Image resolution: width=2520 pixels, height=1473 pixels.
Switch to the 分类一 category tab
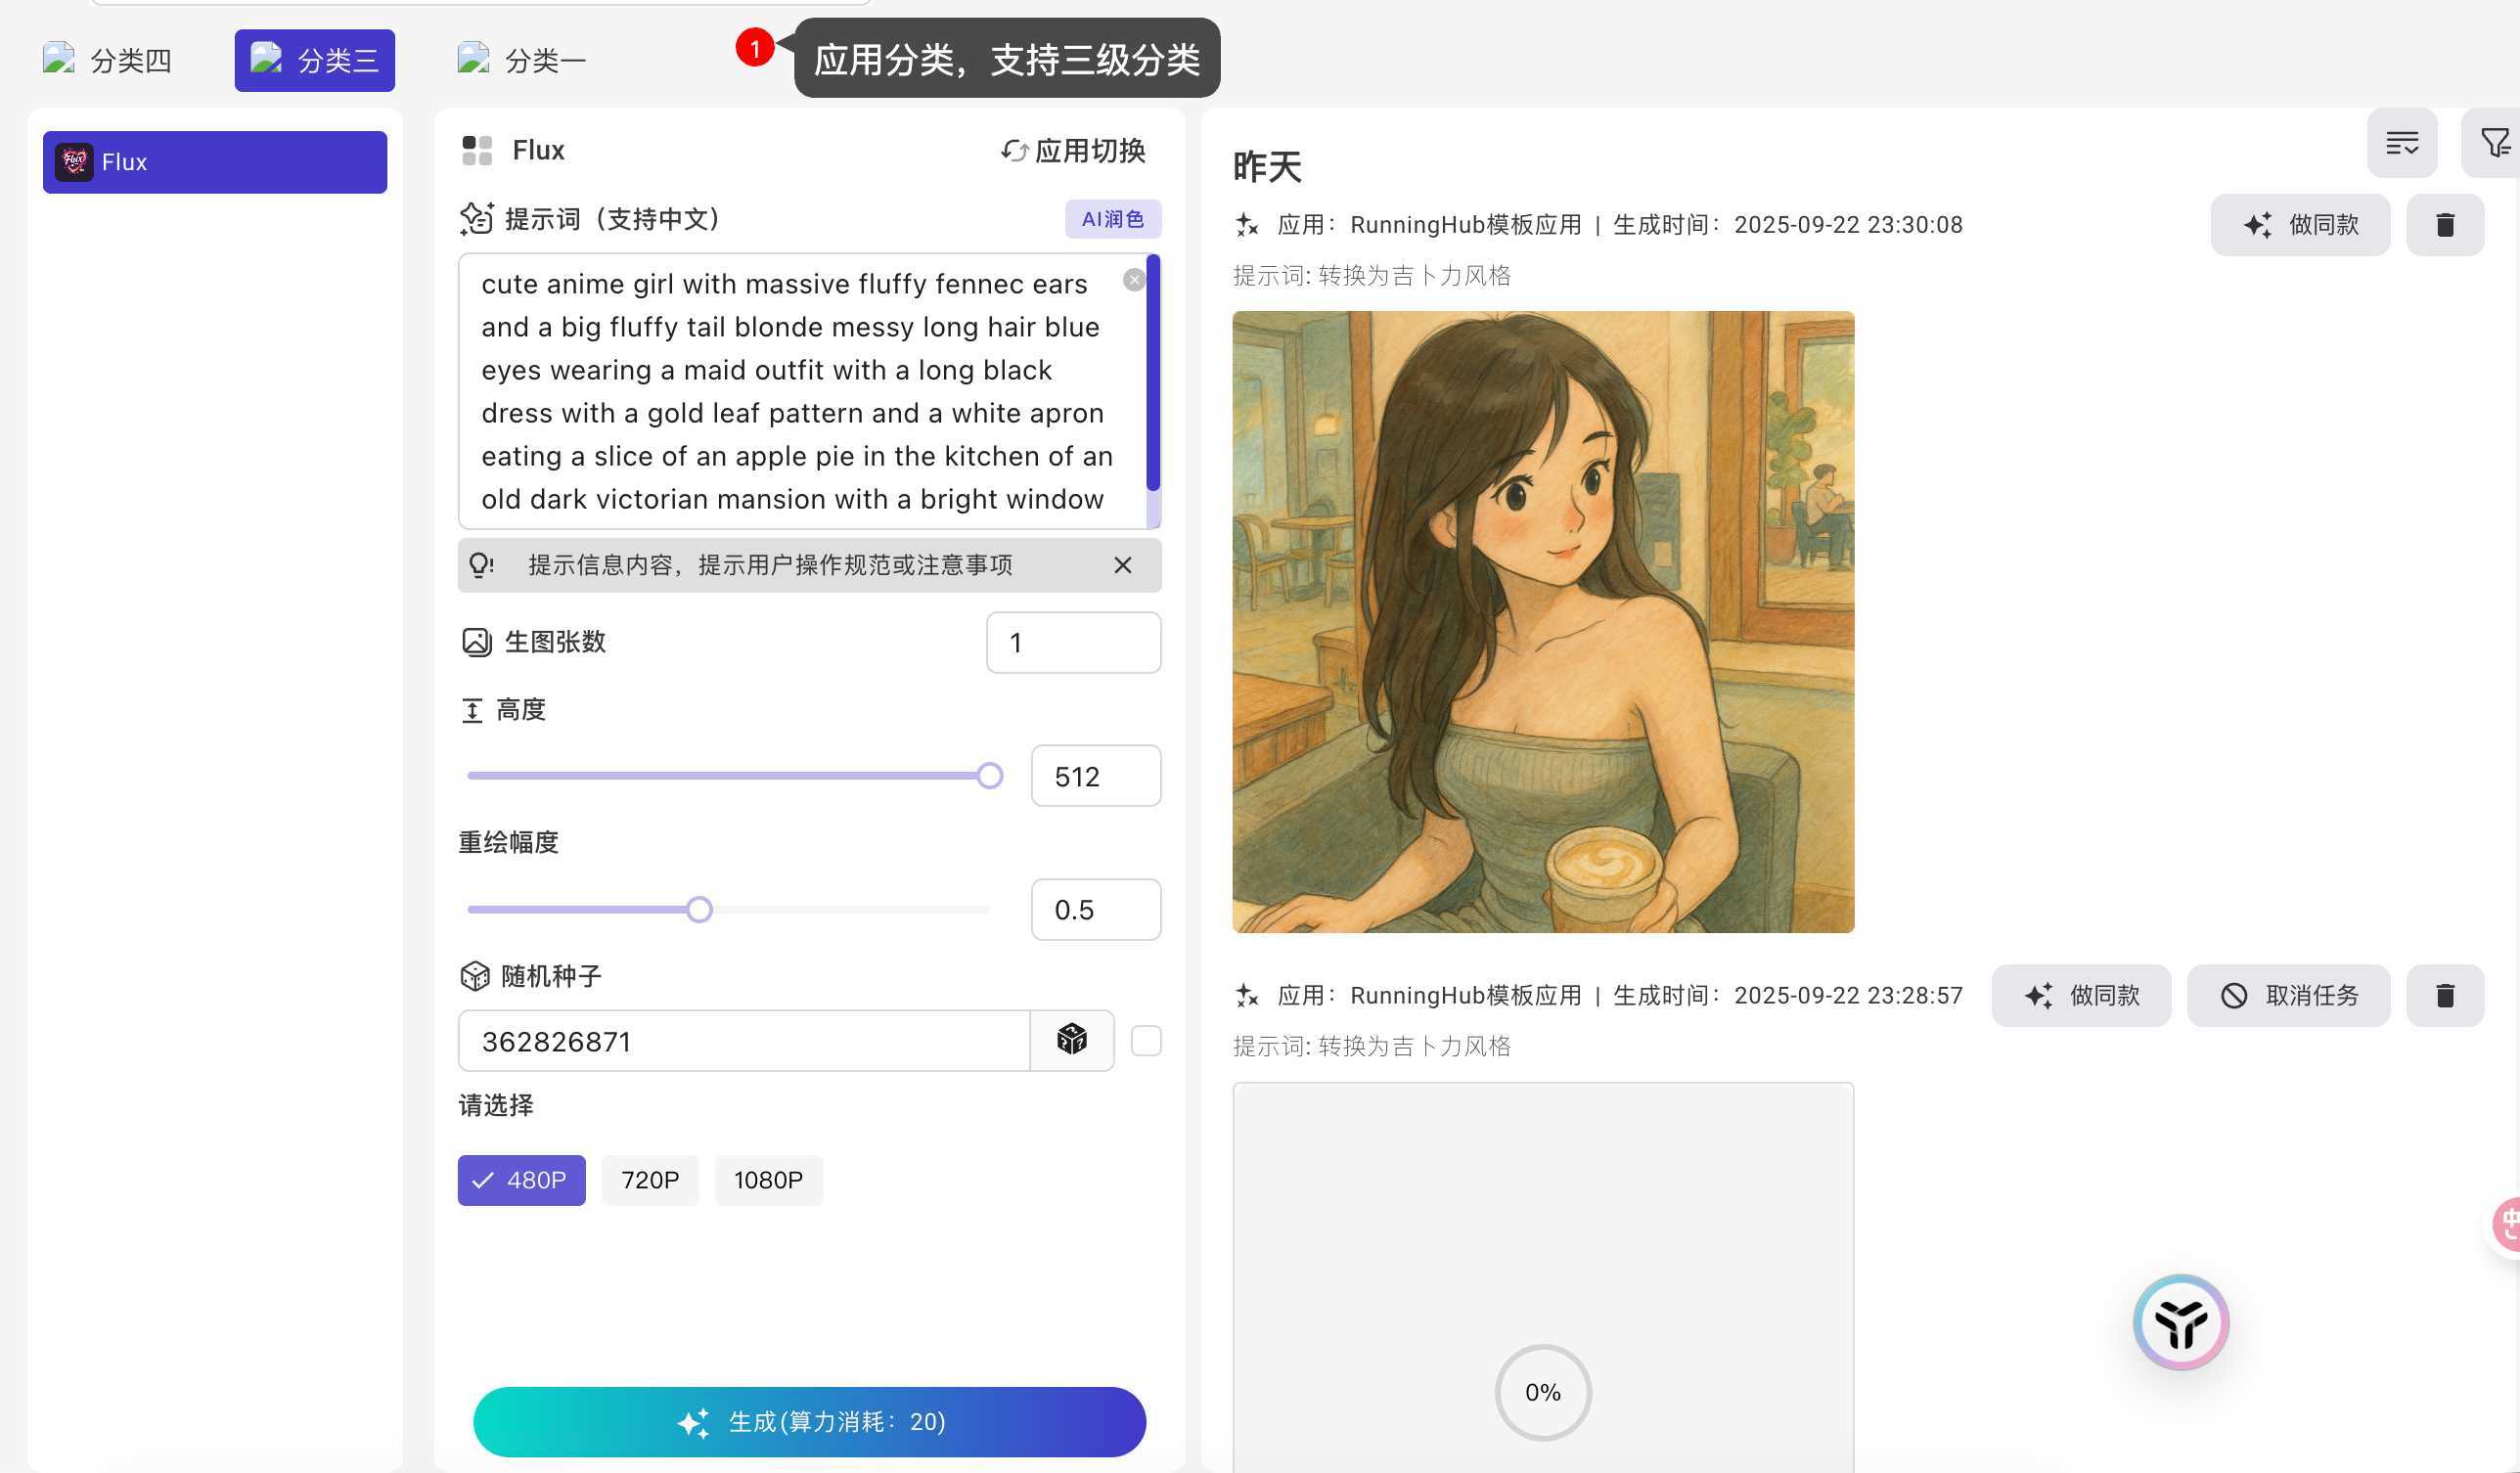(522, 60)
